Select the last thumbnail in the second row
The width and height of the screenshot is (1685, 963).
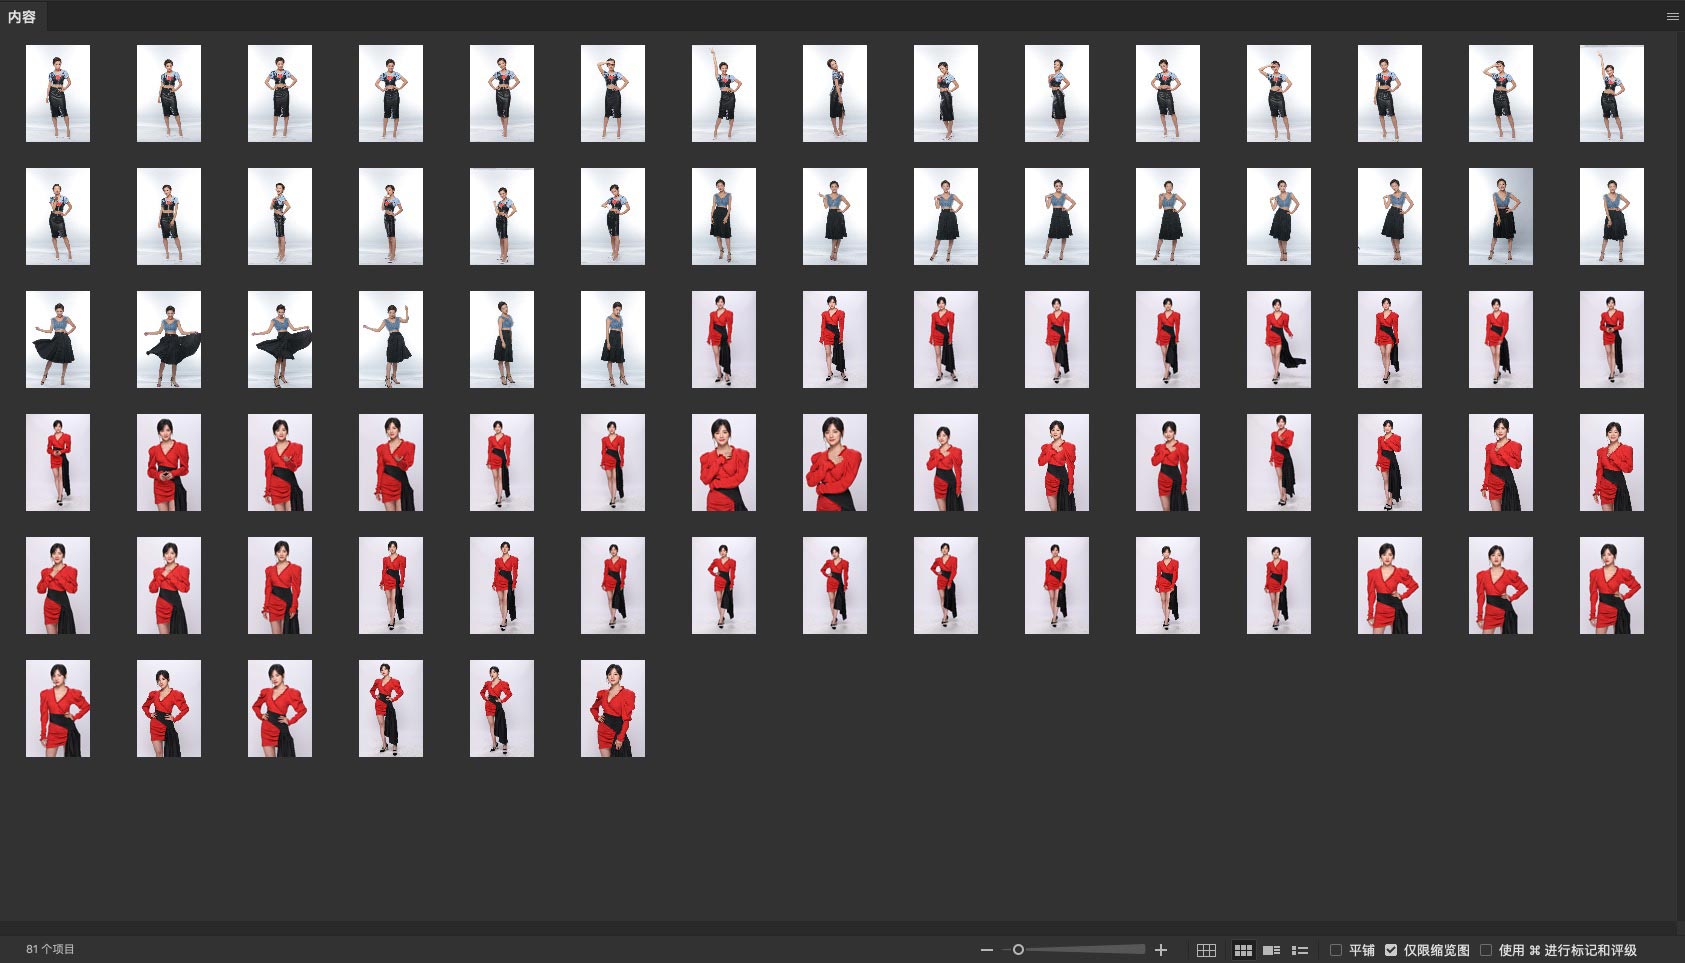point(1611,216)
